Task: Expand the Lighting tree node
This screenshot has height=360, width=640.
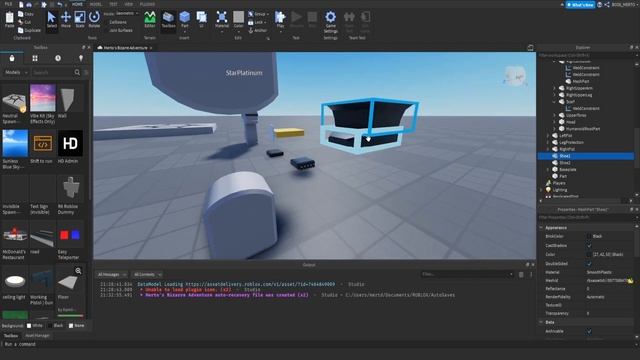Action: click(542, 190)
